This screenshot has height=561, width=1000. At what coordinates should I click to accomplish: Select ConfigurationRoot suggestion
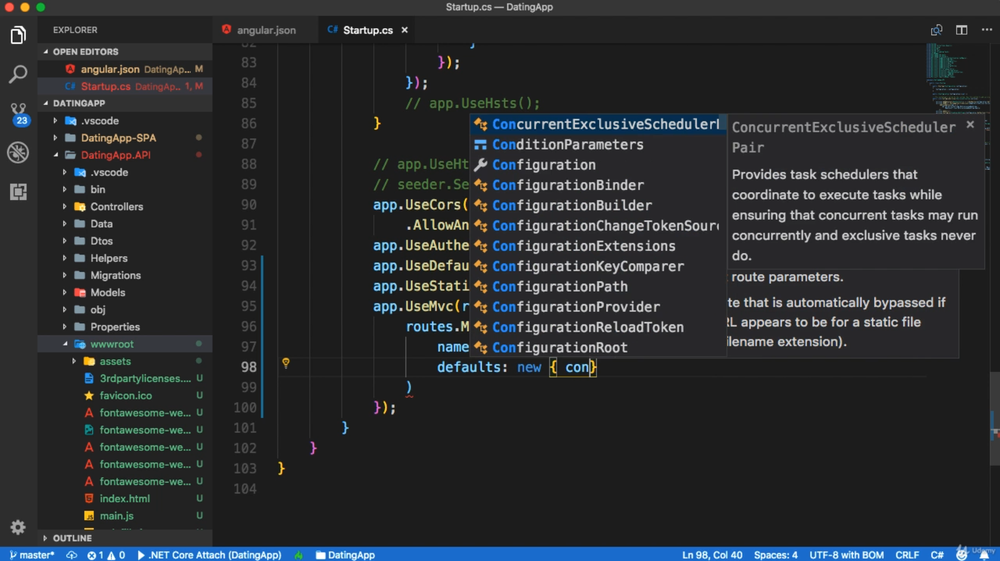(x=598, y=347)
